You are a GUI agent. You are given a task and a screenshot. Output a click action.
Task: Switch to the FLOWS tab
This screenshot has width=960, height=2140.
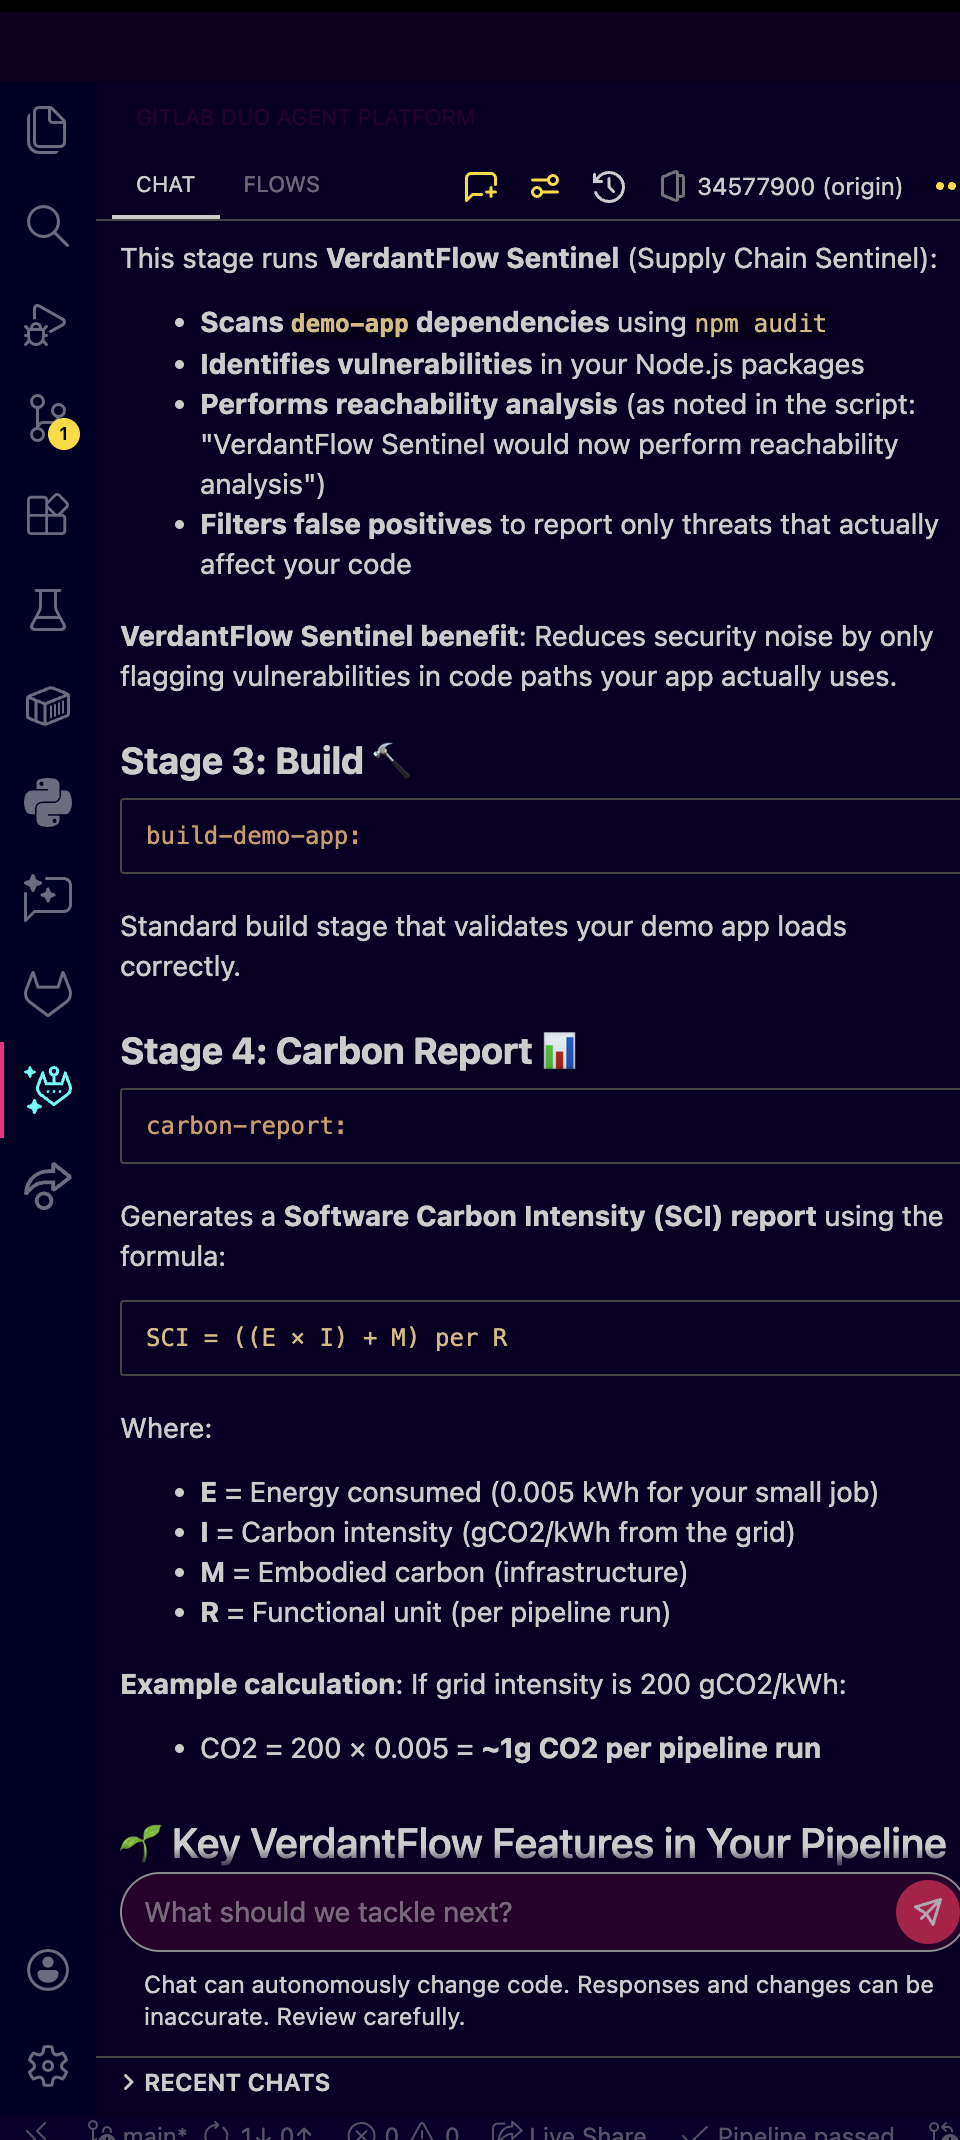pos(282,185)
